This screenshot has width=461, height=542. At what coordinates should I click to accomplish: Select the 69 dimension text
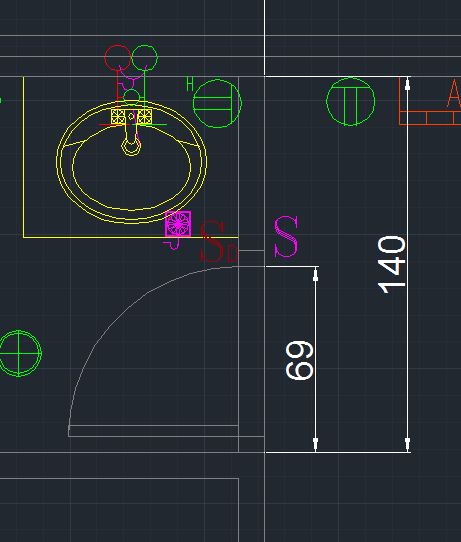coord(299,361)
